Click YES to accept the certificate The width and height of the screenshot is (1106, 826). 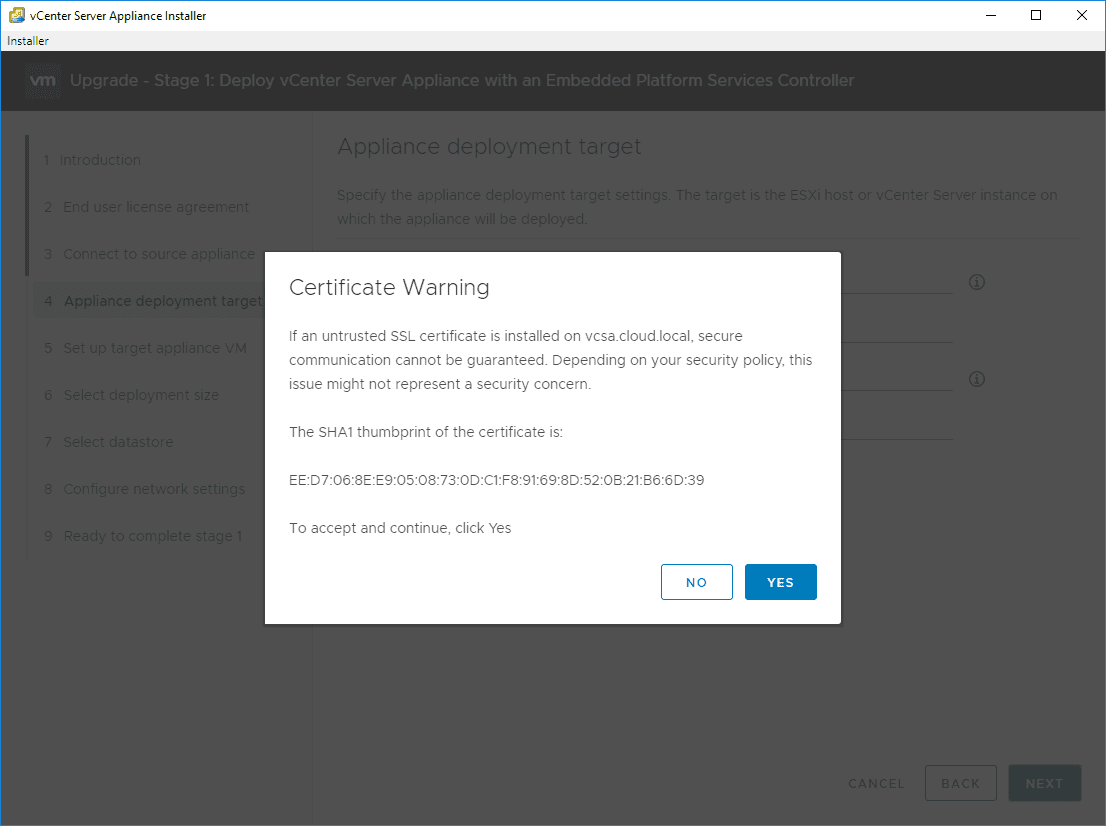tap(780, 582)
